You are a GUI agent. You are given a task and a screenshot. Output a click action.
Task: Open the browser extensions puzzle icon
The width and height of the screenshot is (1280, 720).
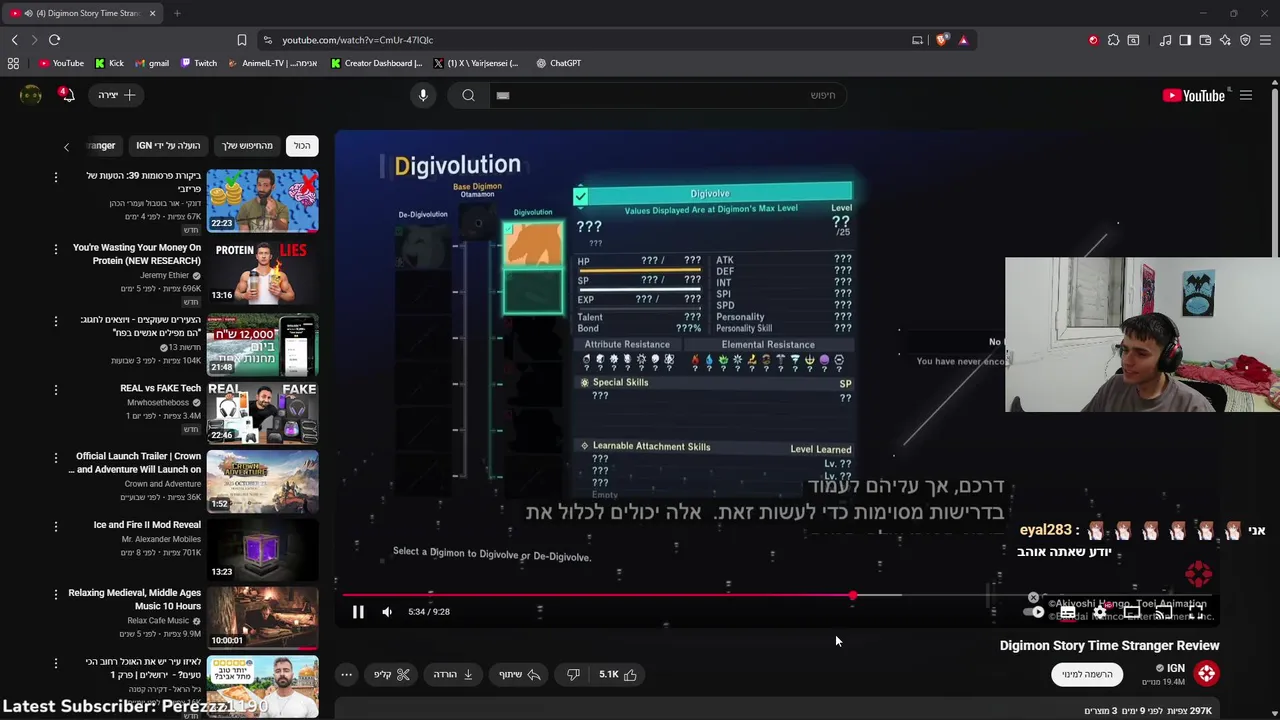tap(1113, 40)
